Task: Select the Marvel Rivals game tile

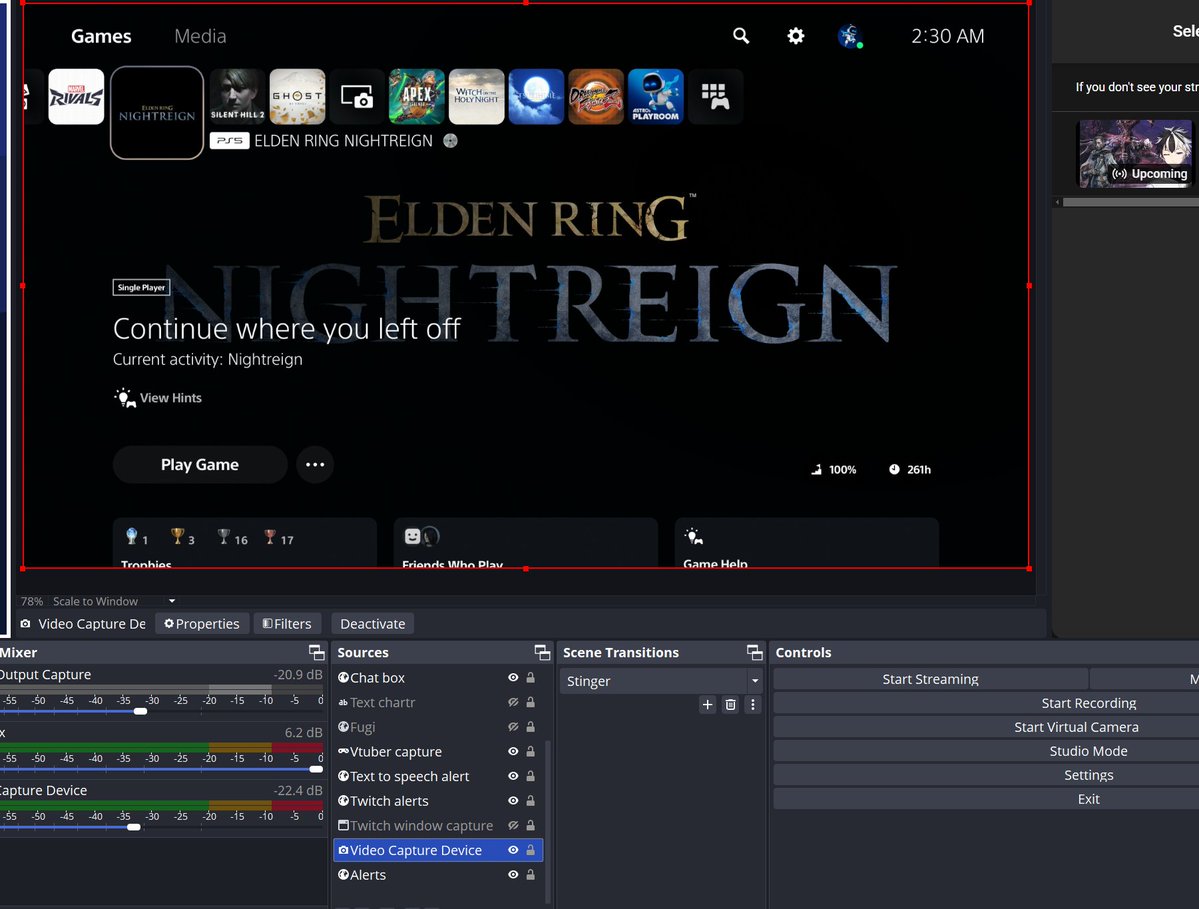Action: coord(76,96)
